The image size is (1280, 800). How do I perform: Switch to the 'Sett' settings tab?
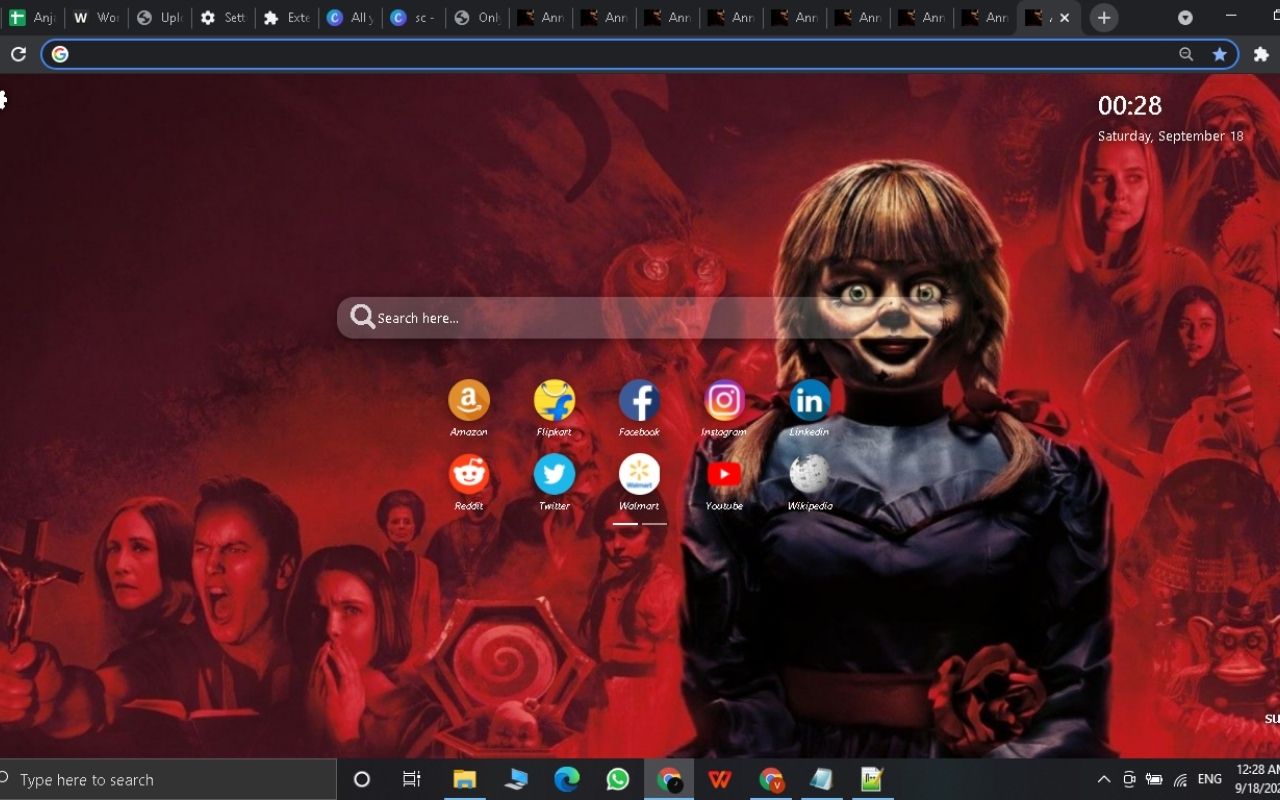click(x=222, y=18)
